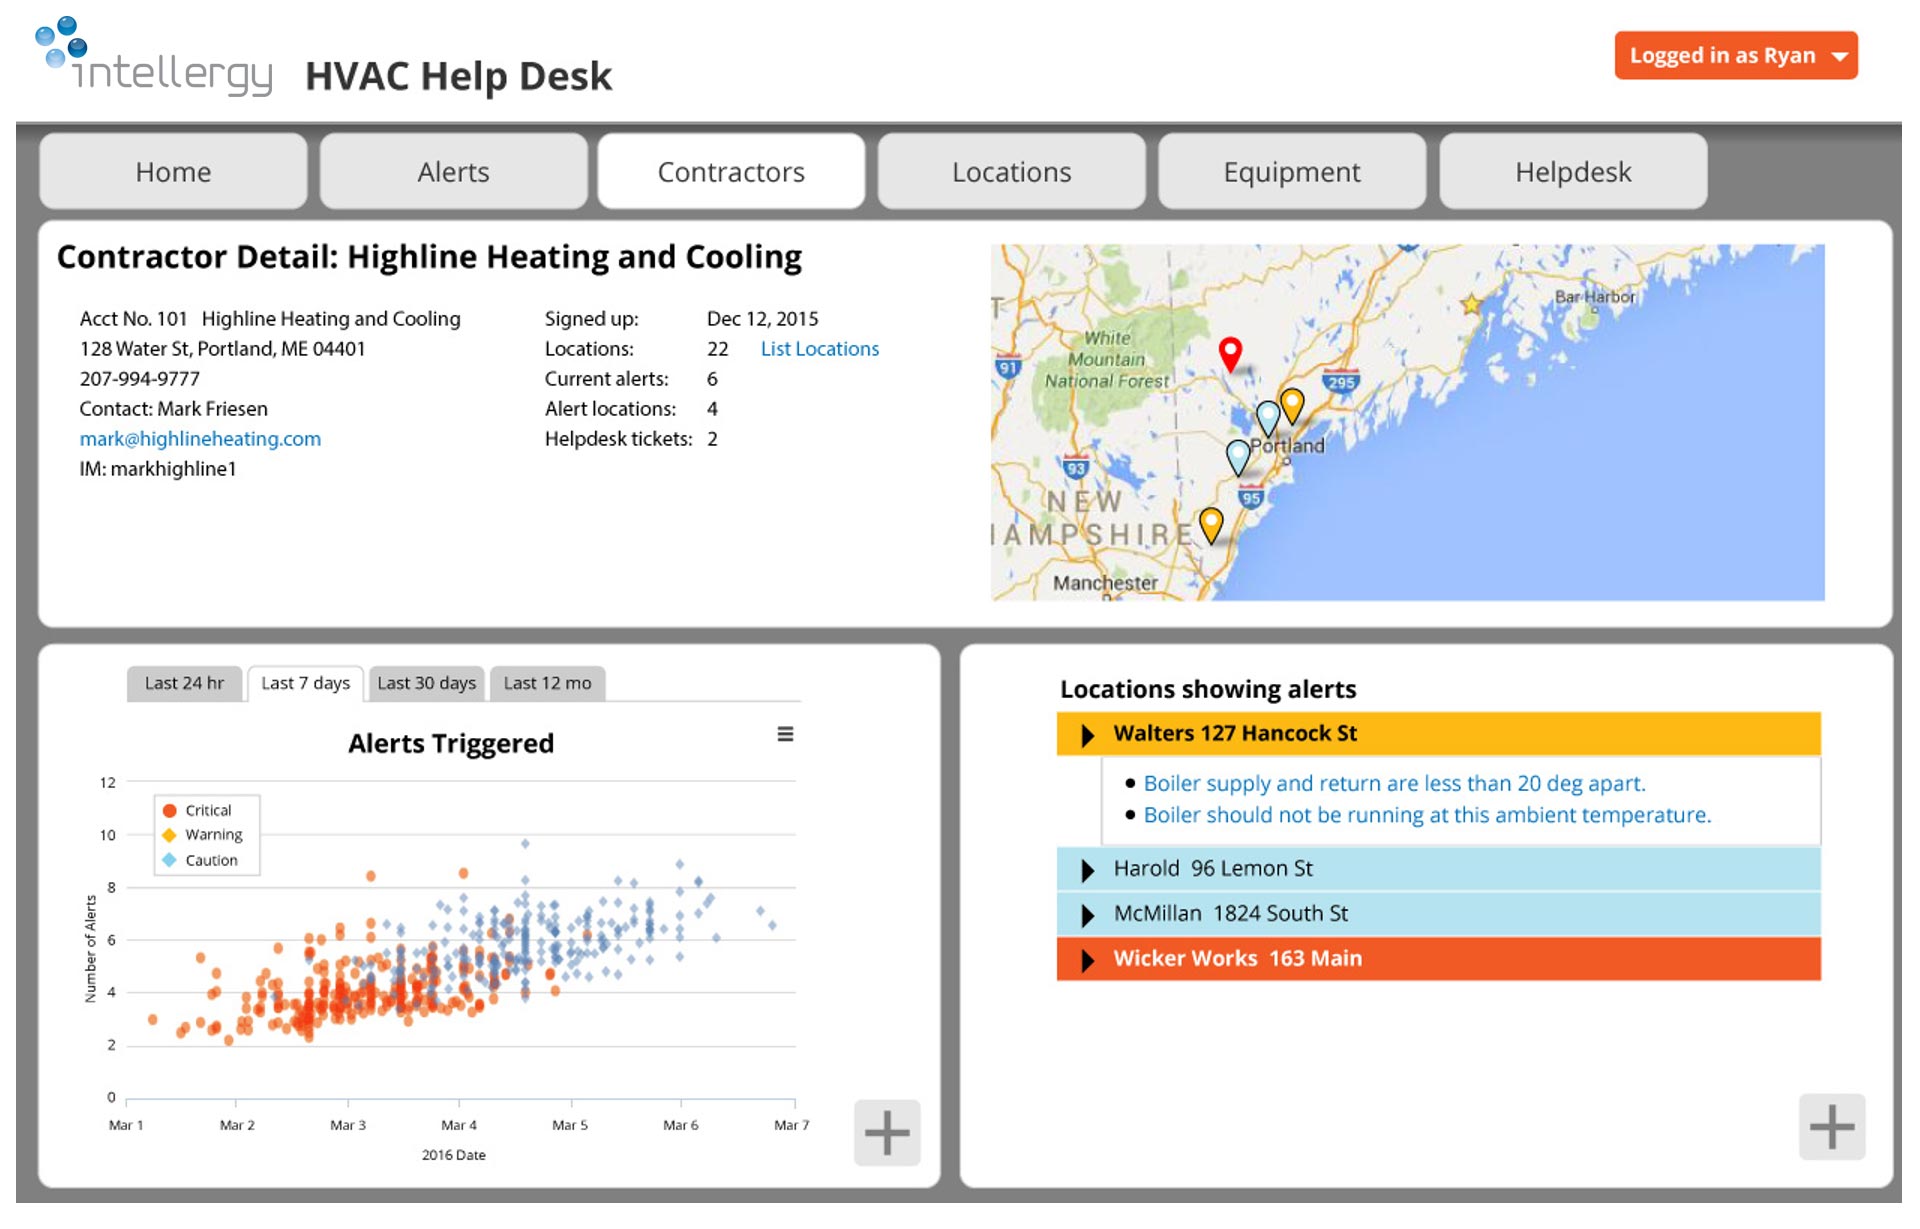Click mark@highlineheating.com email link
1920x1229 pixels.
[202, 438]
